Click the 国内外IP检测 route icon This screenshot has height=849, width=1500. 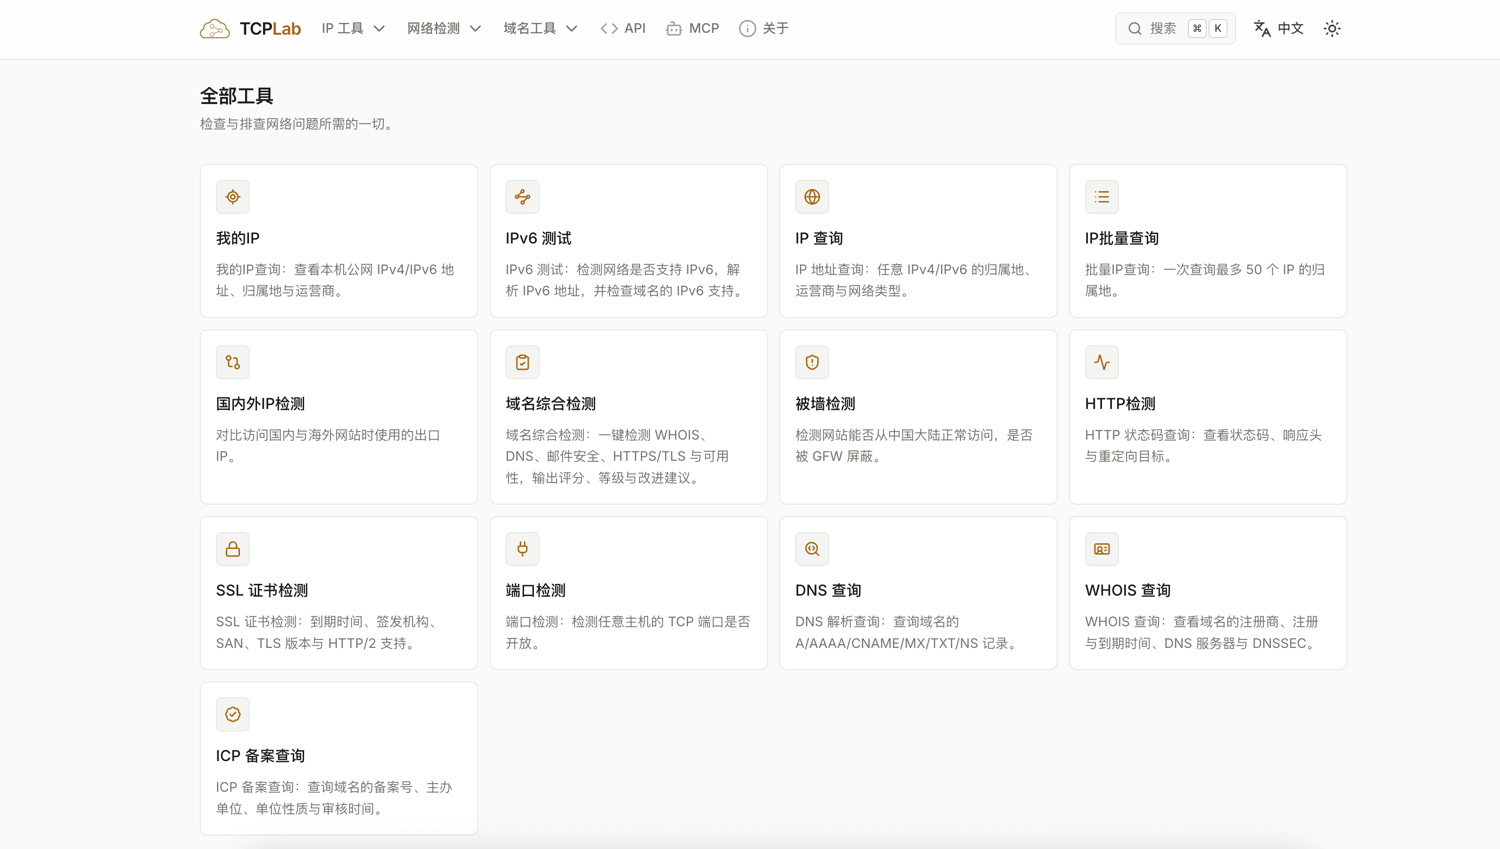click(x=233, y=362)
